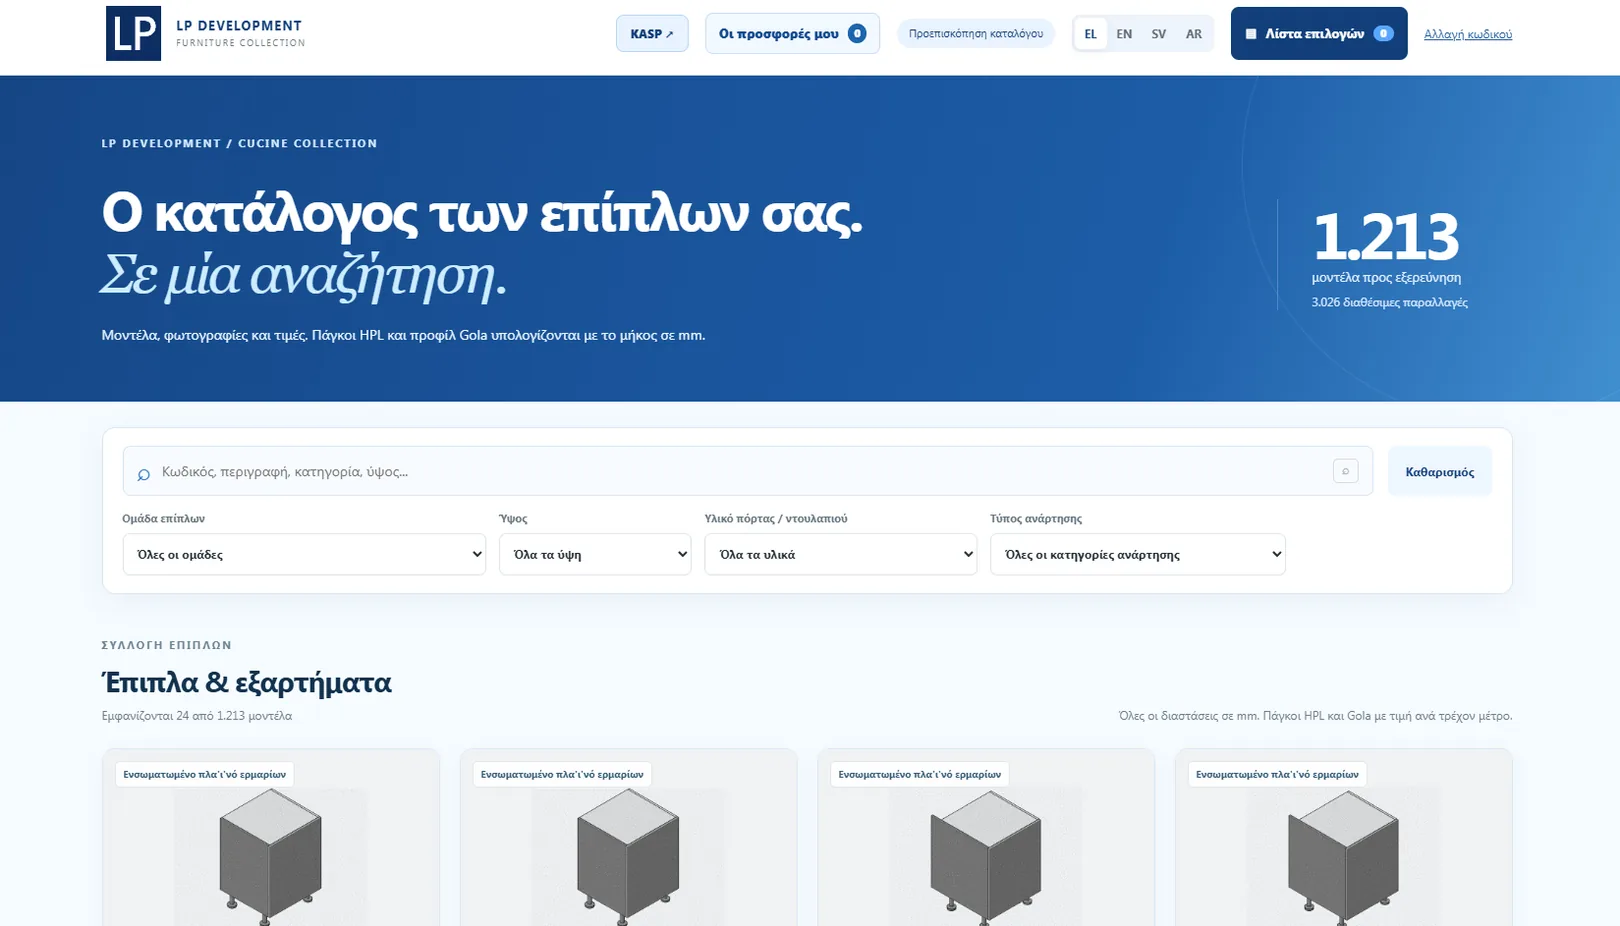Click the Αλλαγή κωδικού link
Screen dimensions: 1620x926
tap(1467, 34)
